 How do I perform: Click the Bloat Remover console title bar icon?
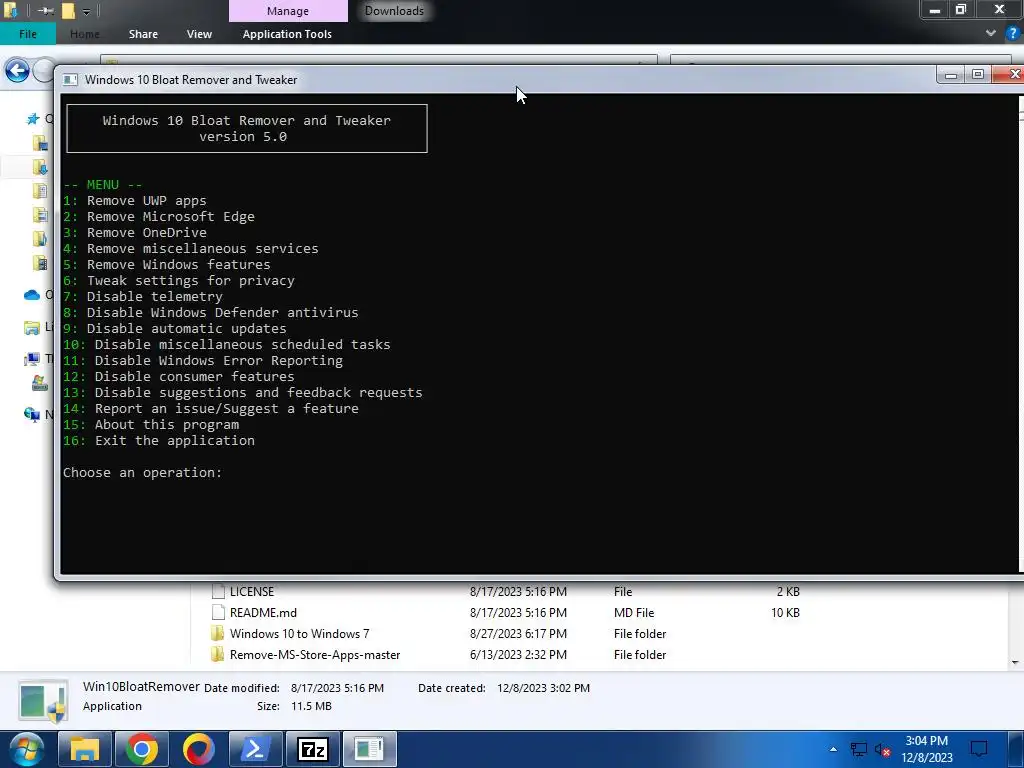(70, 80)
